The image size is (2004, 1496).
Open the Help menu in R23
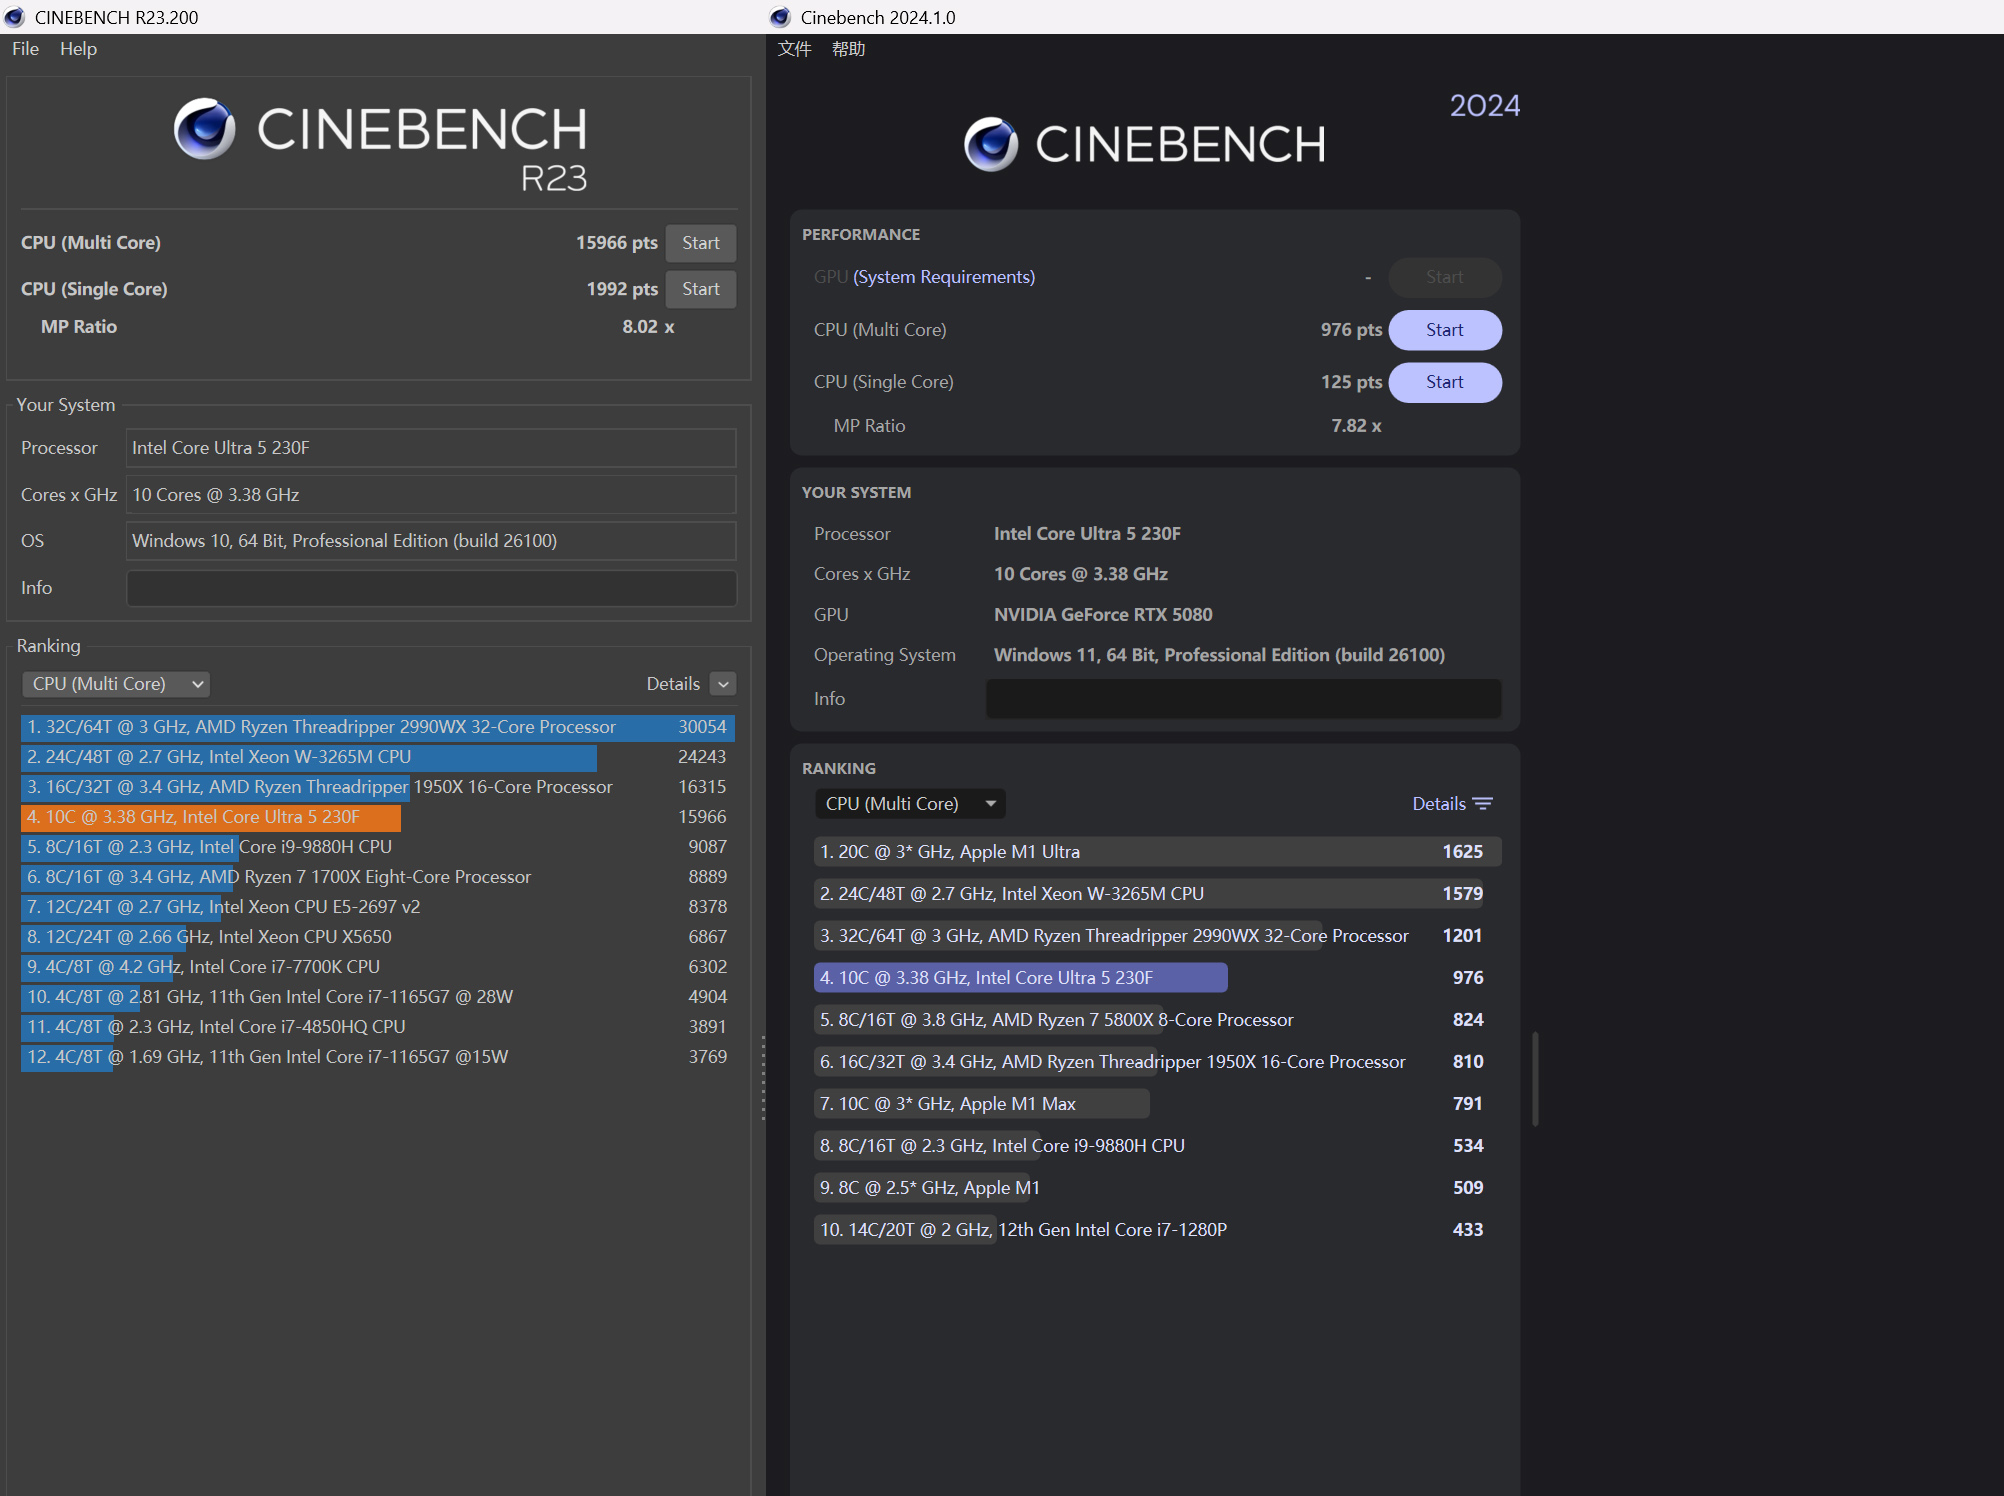78,49
